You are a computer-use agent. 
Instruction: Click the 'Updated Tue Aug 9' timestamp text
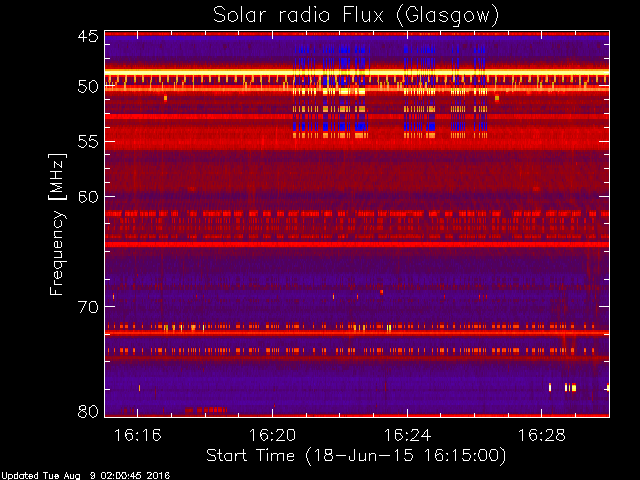tap(85, 476)
